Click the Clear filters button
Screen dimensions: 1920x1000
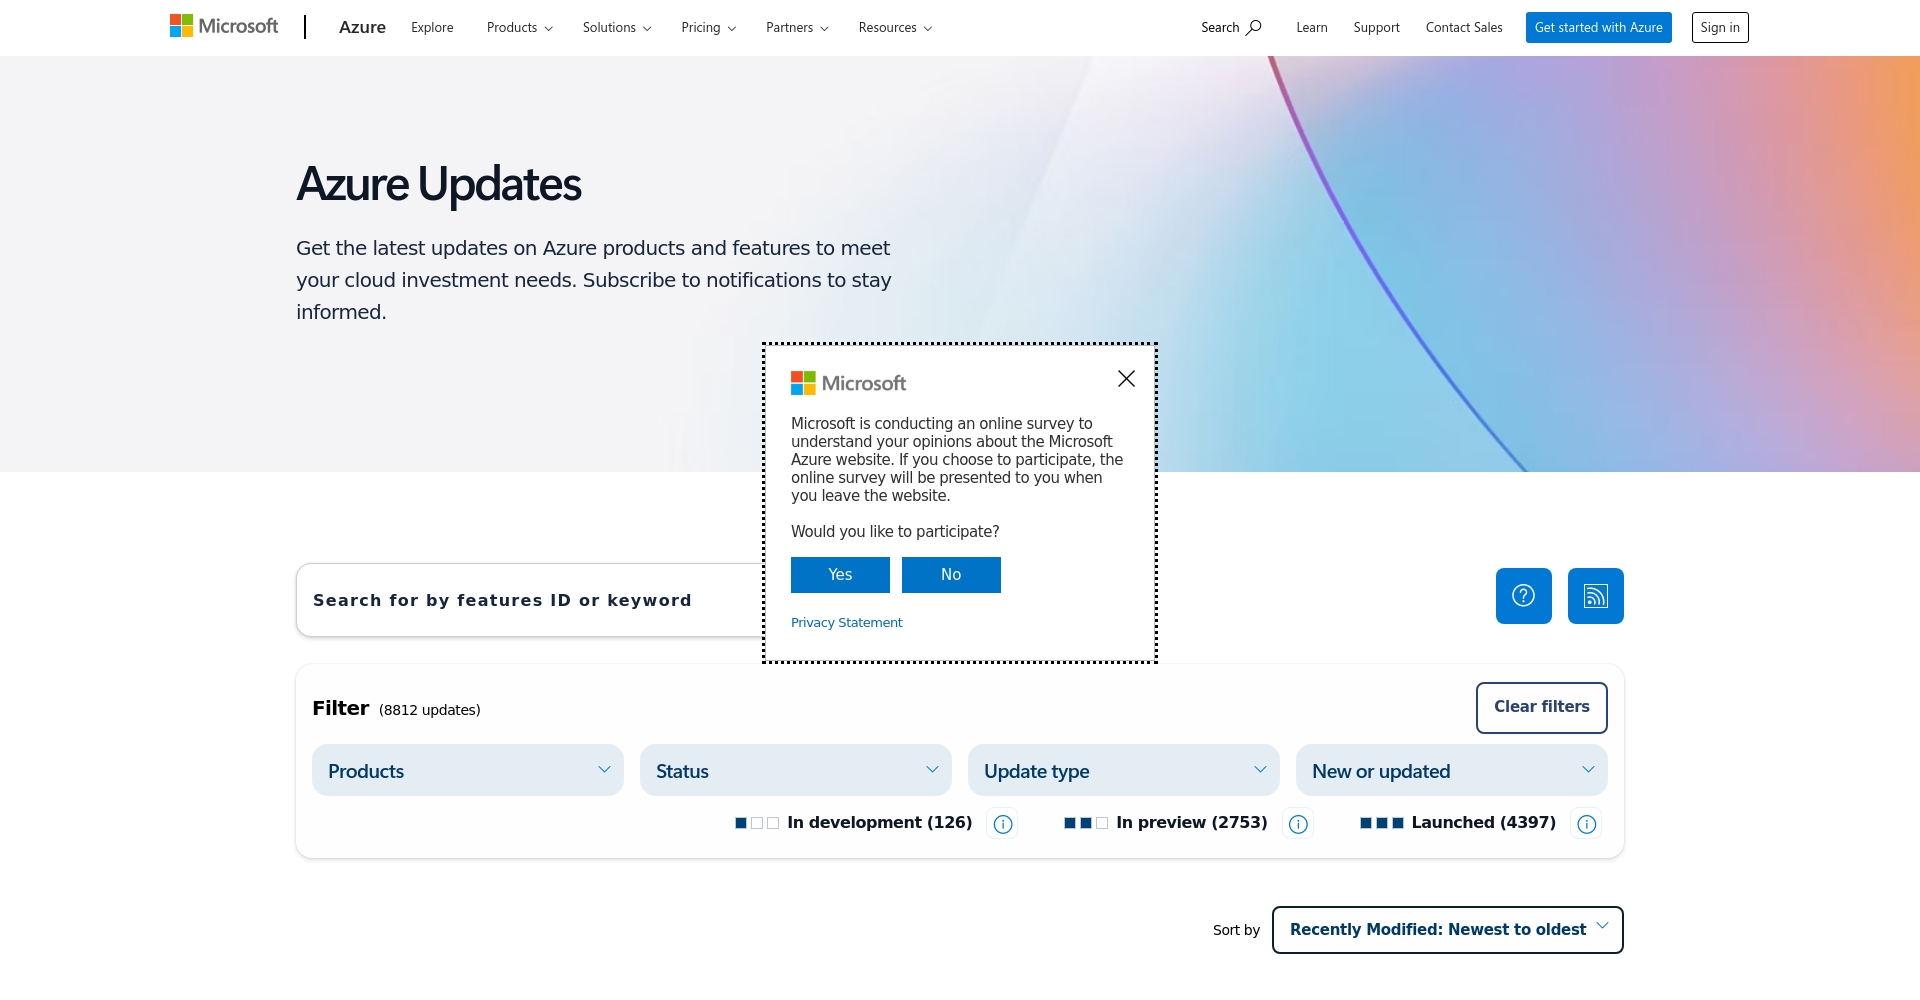[x=1541, y=707]
